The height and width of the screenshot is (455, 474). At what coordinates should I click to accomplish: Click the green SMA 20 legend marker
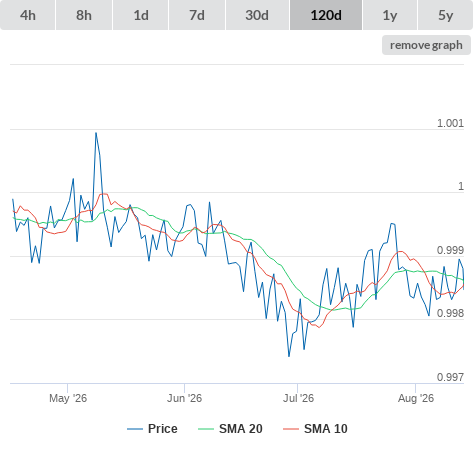click(206, 429)
